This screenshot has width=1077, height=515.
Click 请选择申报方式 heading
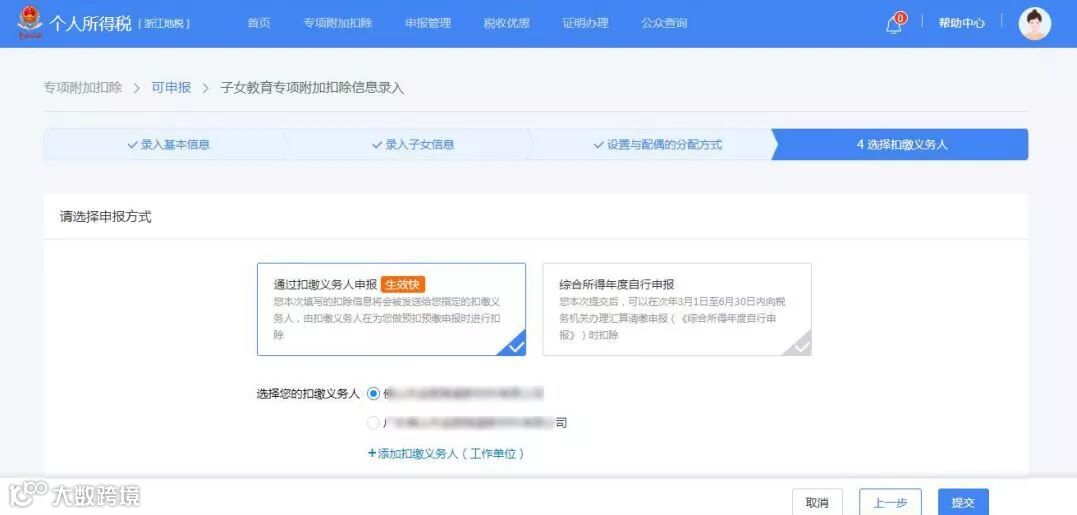106,217
